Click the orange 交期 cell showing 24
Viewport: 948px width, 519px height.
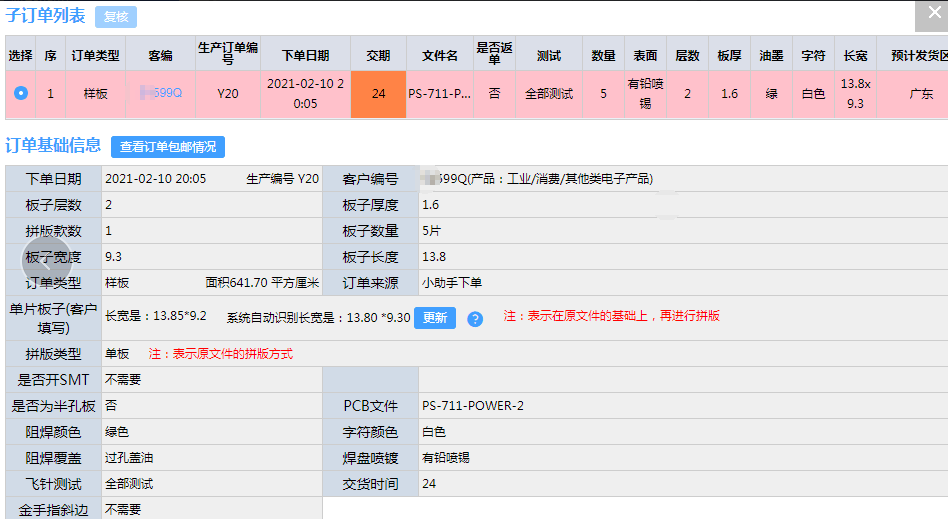pos(378,94)
